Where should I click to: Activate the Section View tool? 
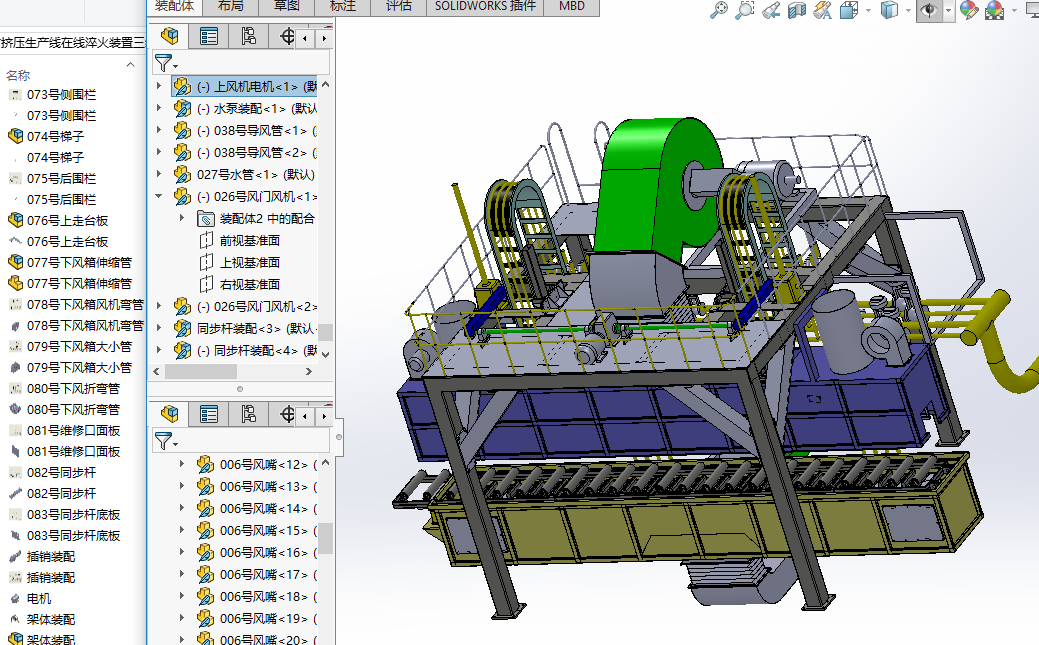[x=797, y=10]
